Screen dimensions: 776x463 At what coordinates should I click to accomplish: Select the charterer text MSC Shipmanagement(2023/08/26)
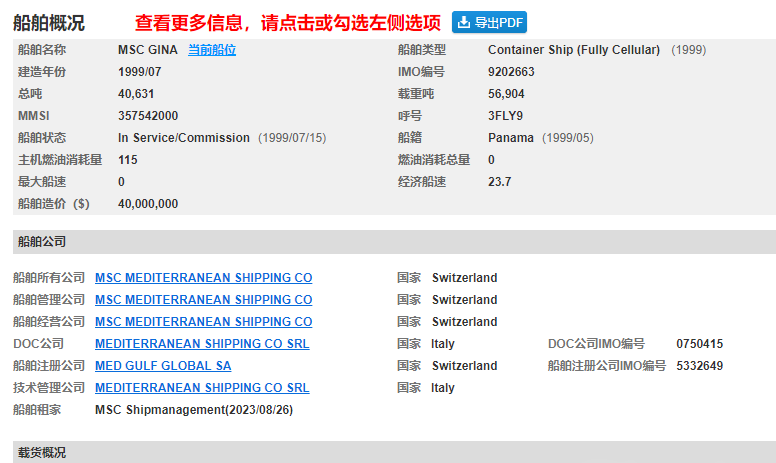pyautogui.click(x=194, y=410)
